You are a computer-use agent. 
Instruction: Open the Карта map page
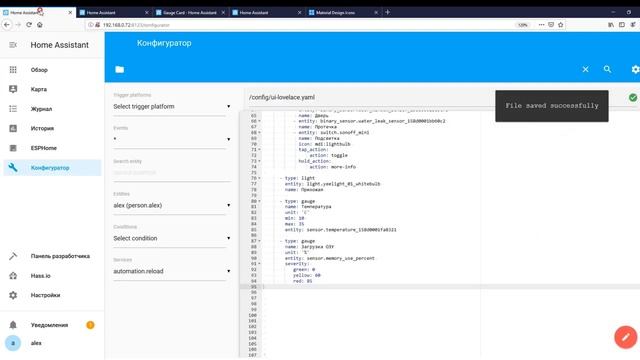(x=39, y=89)
